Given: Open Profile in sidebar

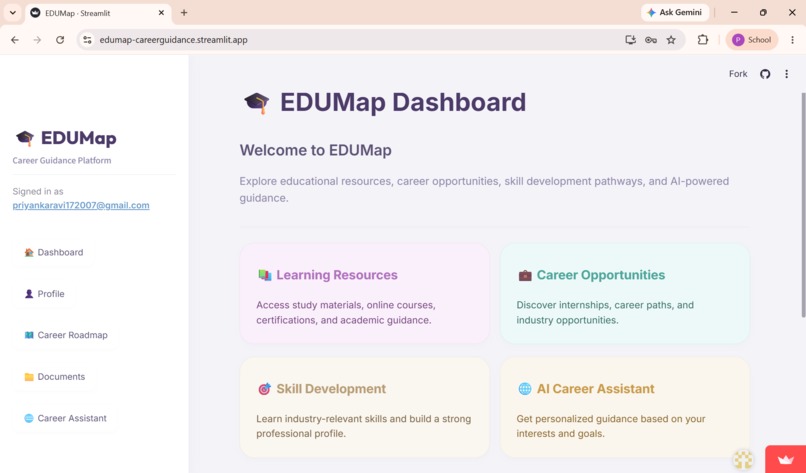Looking at the screenshot, I should click(44, 294).
